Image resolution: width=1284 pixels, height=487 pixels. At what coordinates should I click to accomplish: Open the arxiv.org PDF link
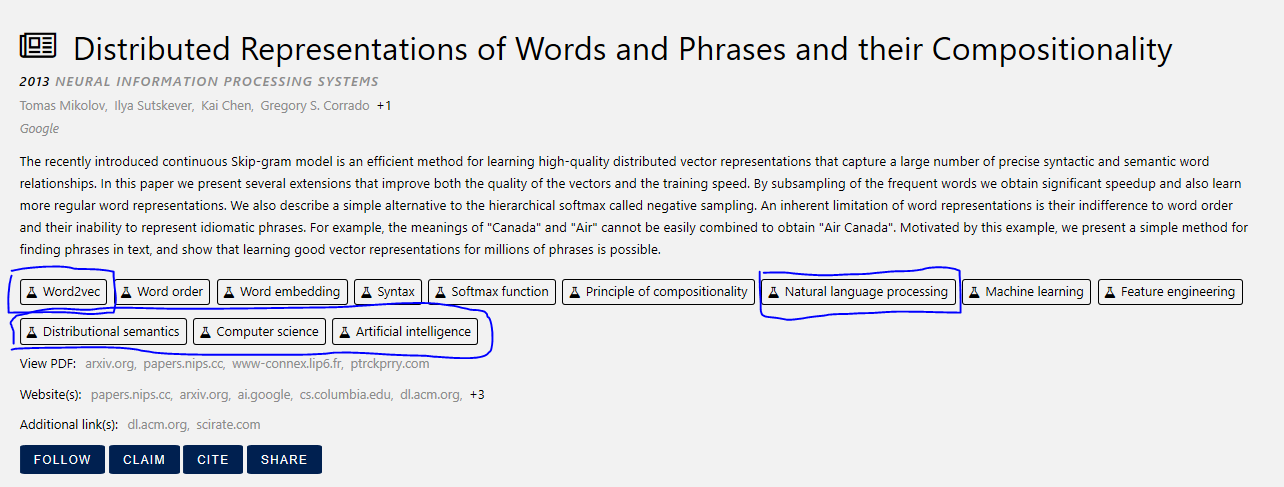(x=108, y=364)
